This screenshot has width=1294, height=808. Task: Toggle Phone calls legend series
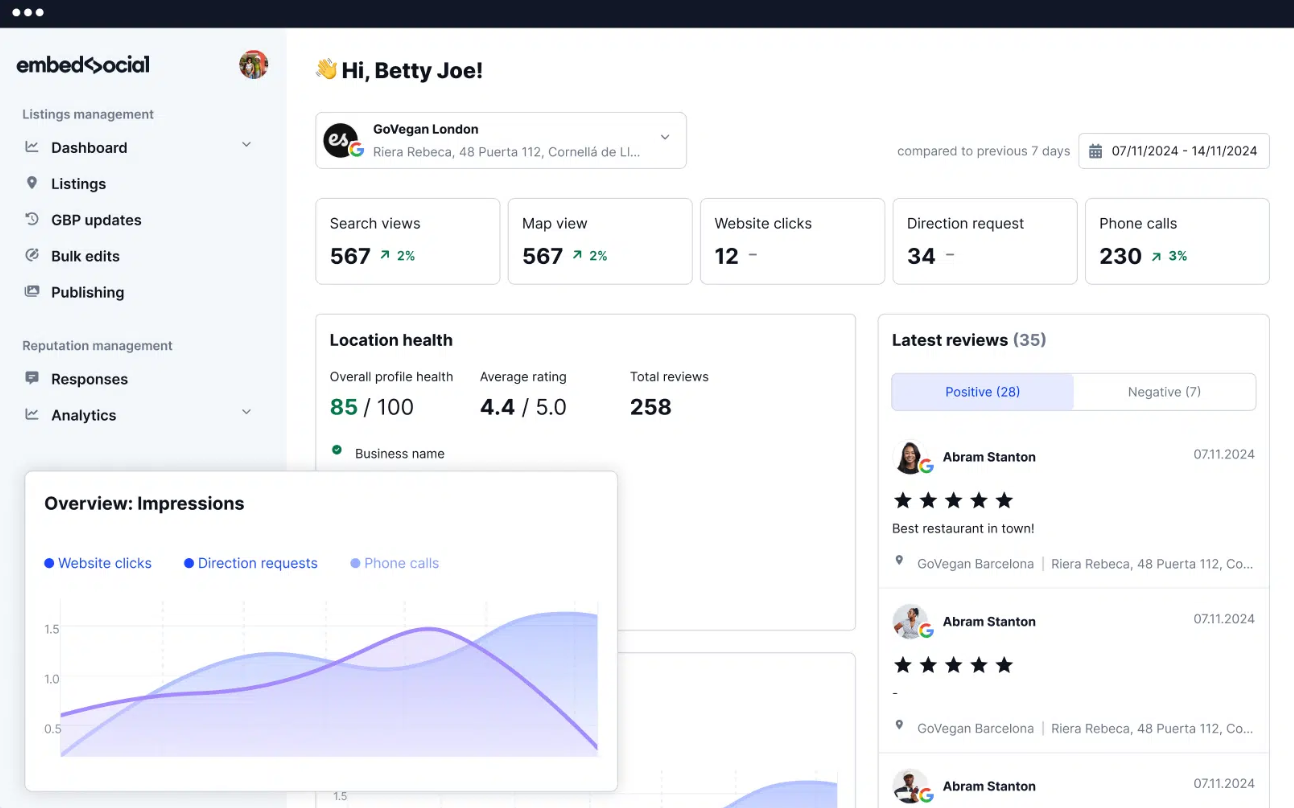pos(395,563)
